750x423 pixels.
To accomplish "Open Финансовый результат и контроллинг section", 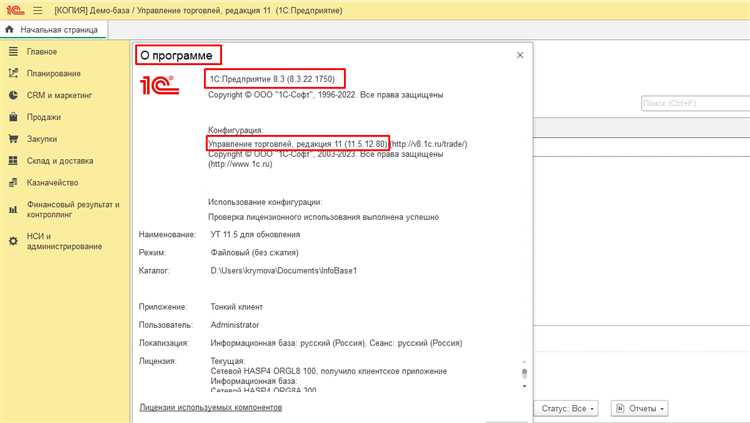I will click(73, 209).
